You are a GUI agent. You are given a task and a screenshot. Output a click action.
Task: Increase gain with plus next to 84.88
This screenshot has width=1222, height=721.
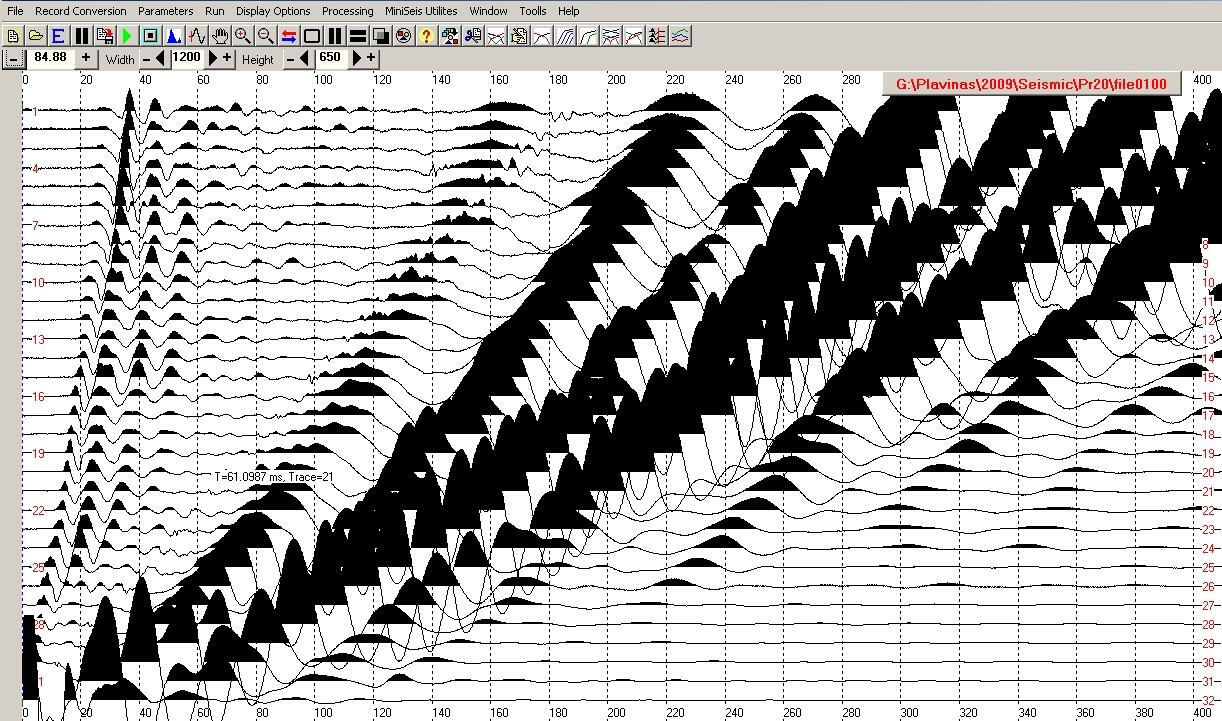pos(86,58)
